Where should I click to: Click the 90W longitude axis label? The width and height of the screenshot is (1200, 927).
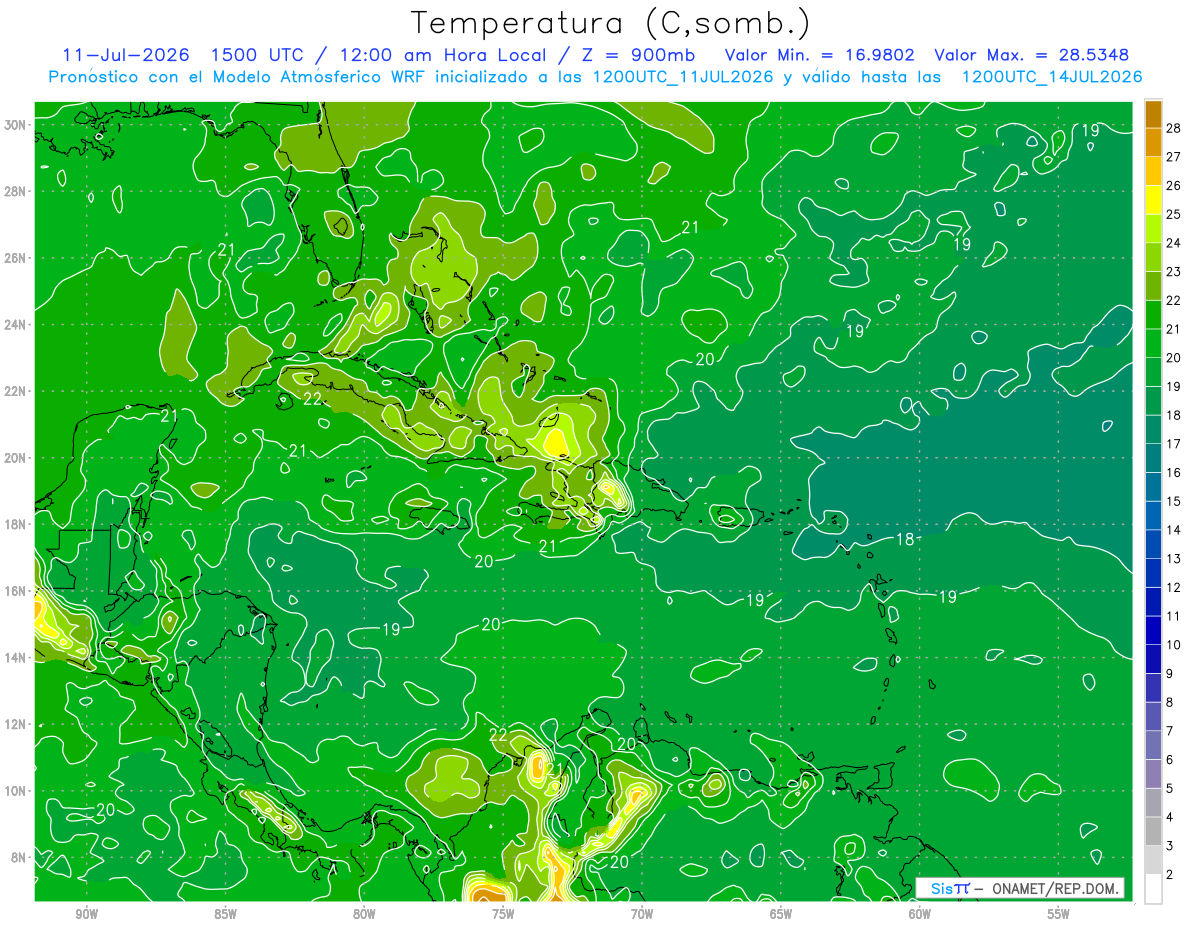[x=86, y=914]
